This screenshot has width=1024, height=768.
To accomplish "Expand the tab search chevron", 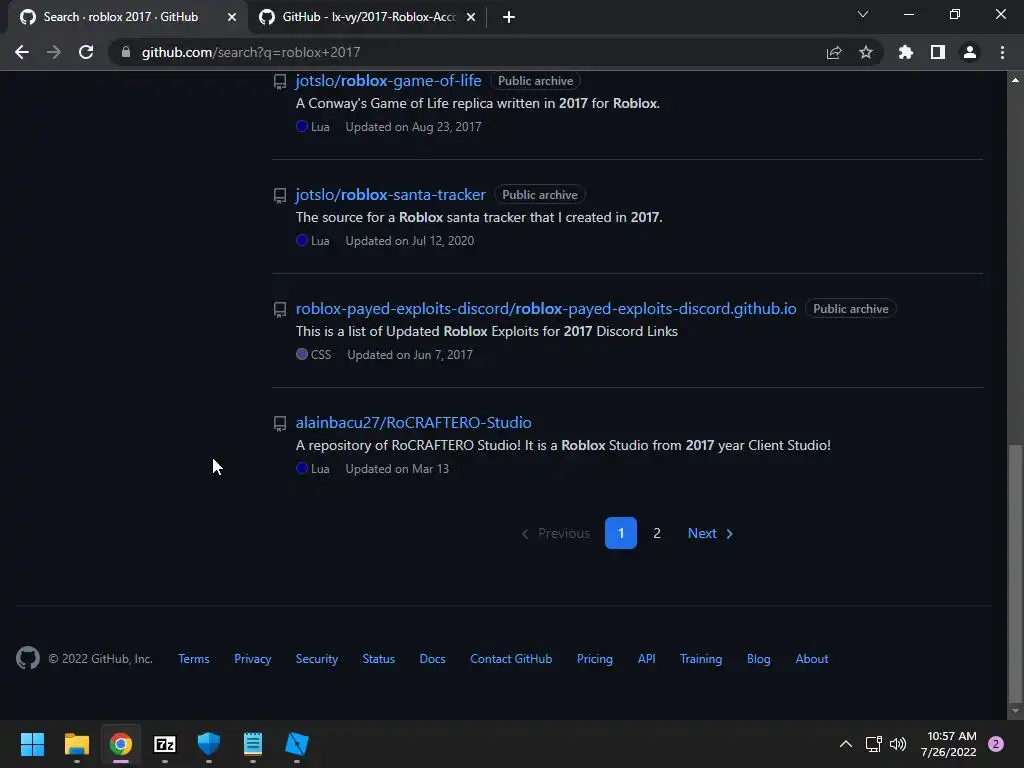I will pos(863,14).
